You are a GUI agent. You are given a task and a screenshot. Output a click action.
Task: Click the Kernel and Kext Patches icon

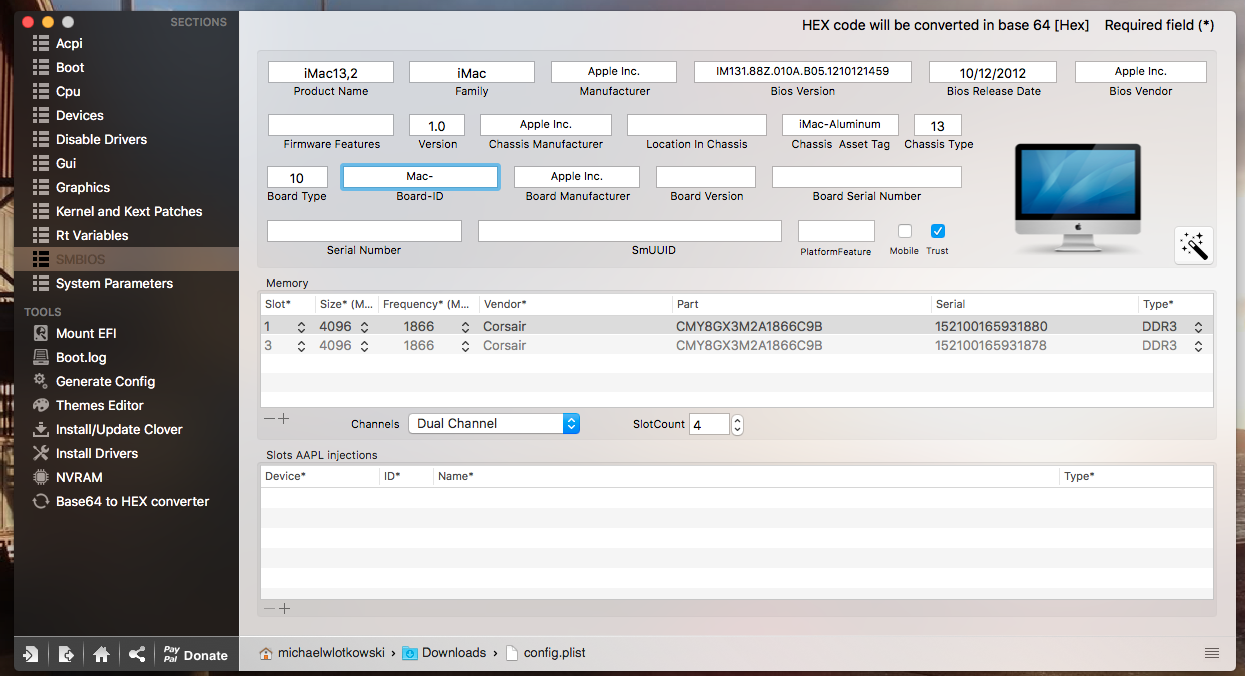41,211
